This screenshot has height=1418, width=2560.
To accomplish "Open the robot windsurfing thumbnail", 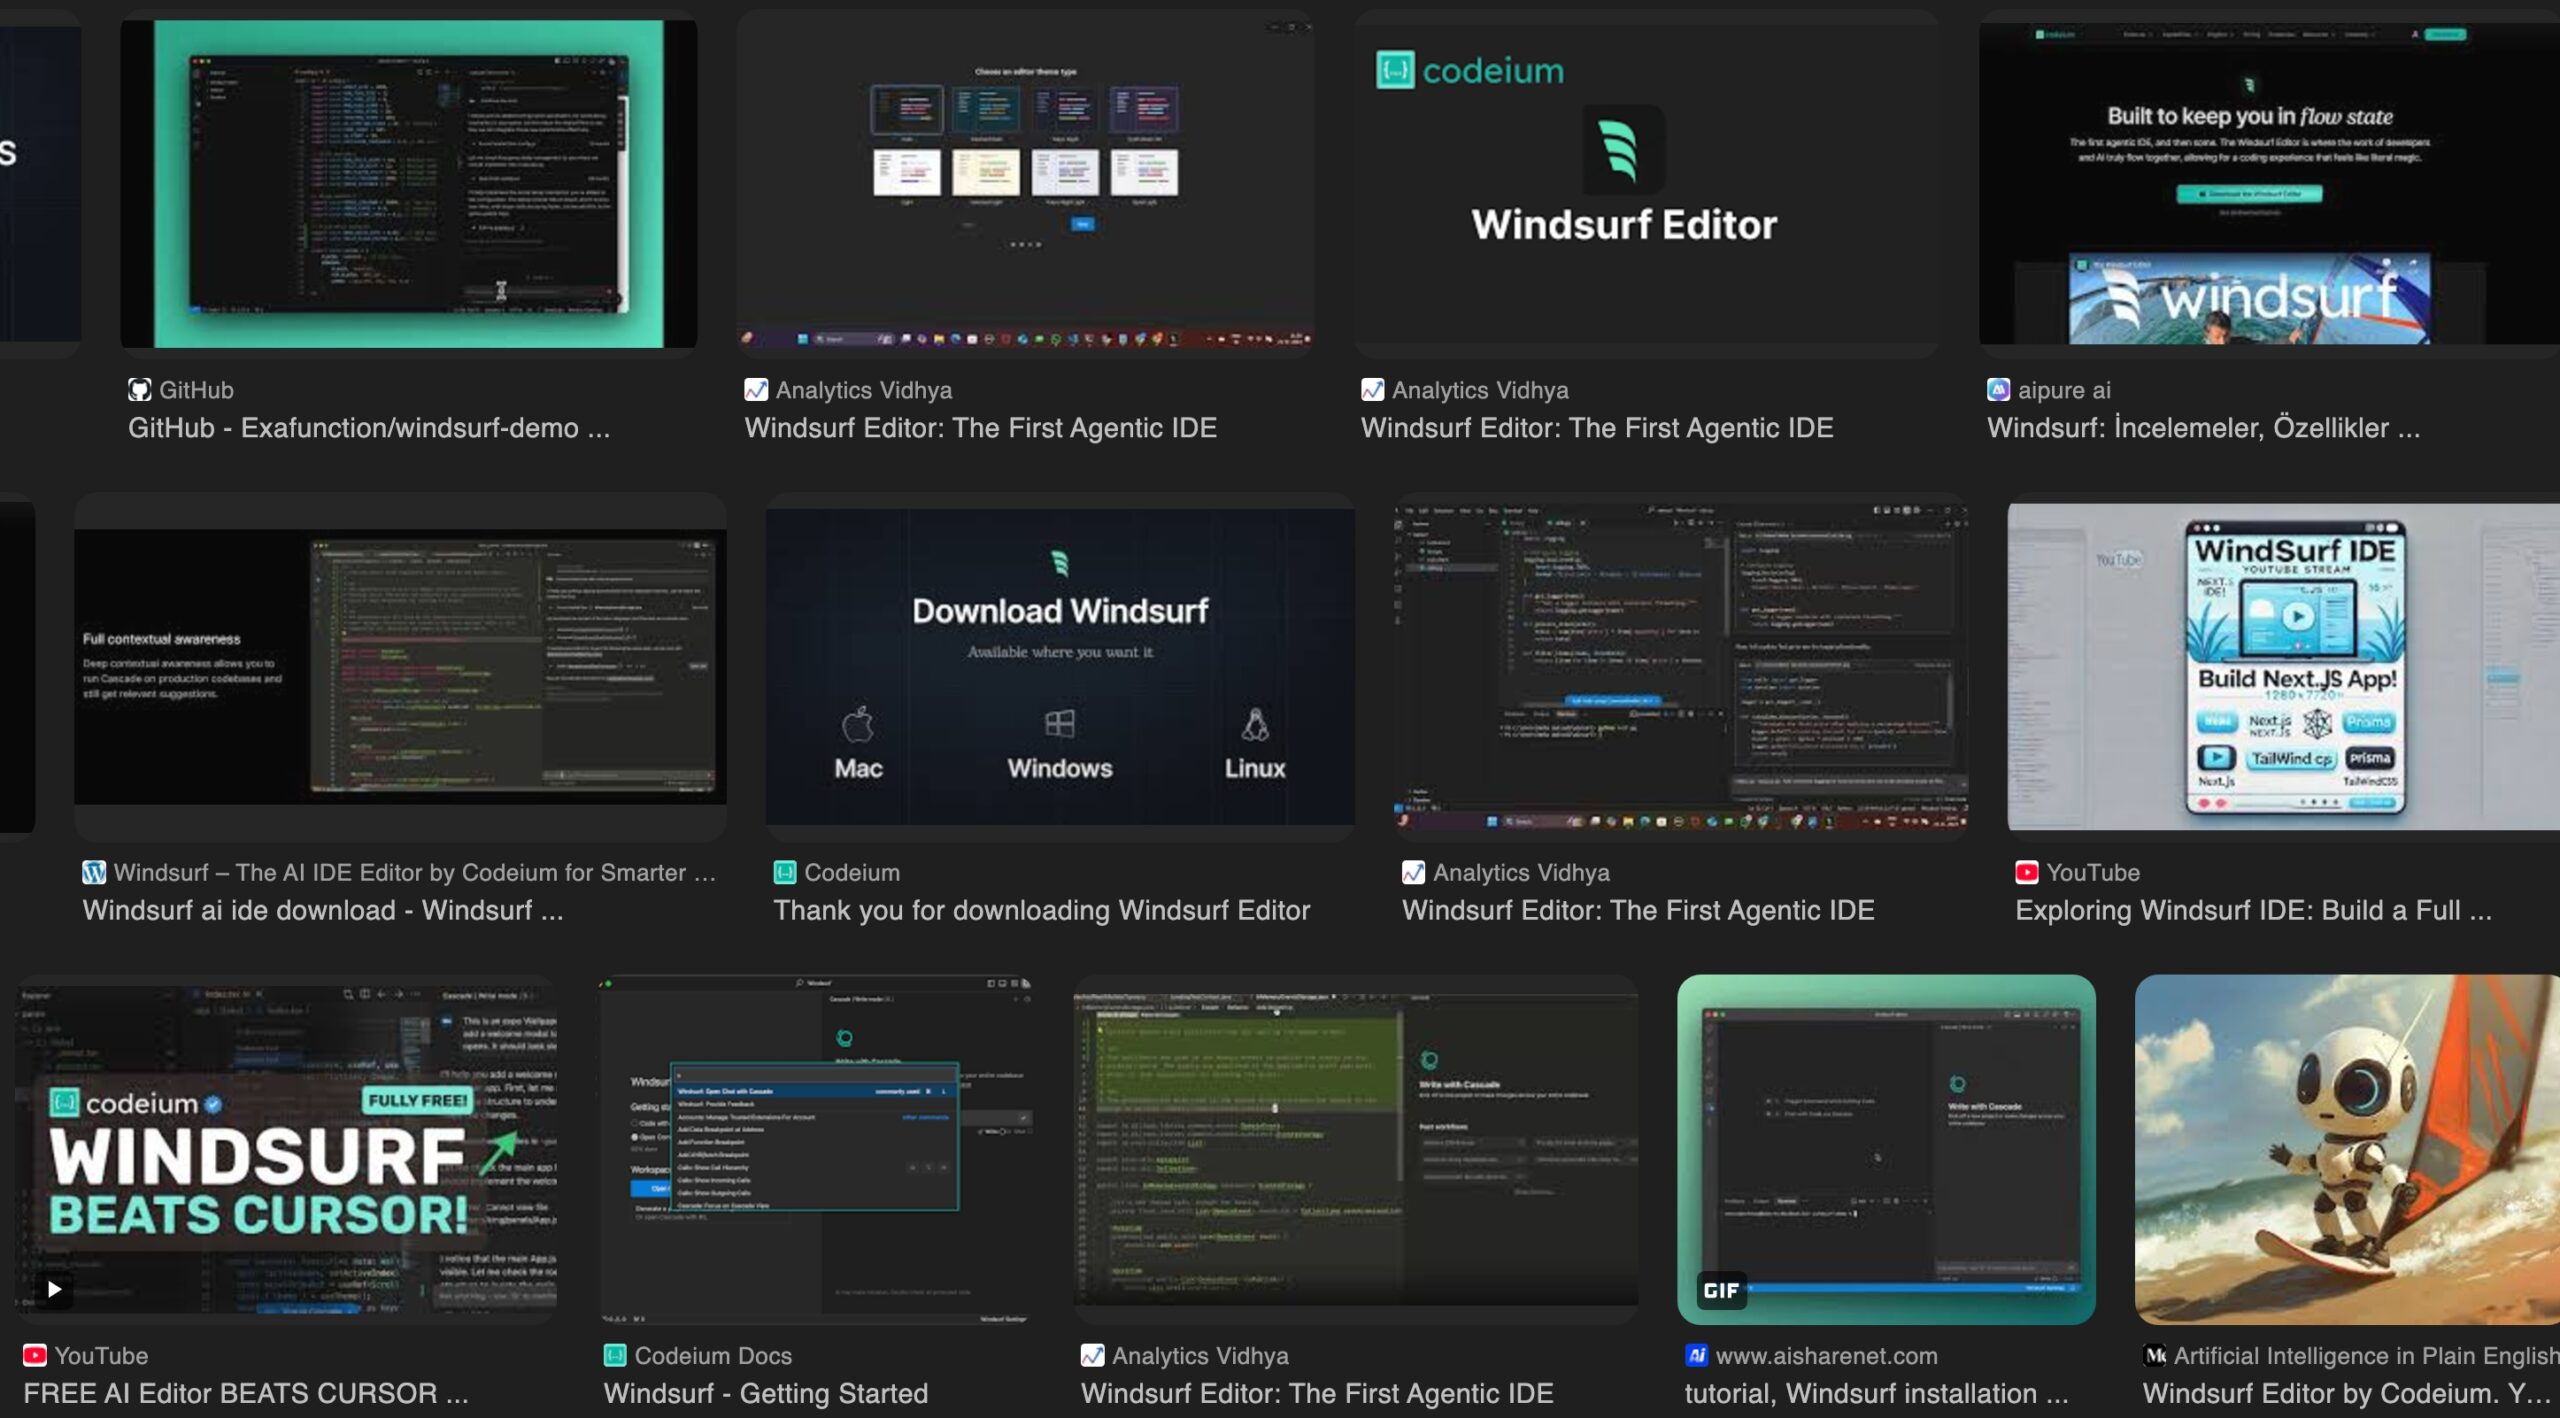I will click(2347, 1150).
